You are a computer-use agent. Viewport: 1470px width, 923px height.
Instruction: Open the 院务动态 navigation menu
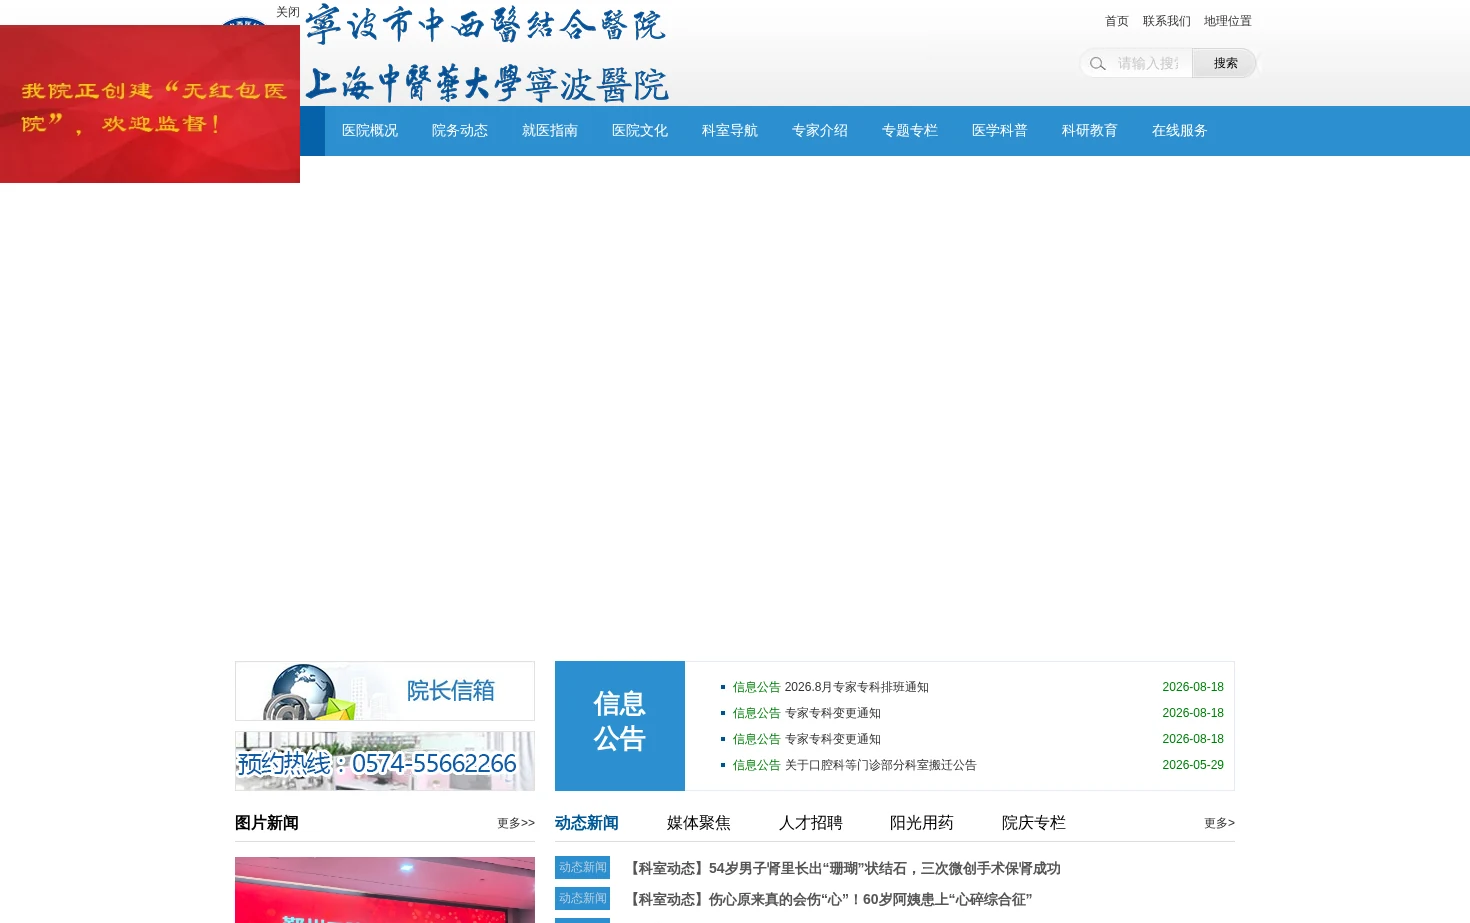click(x=460, y=131)
